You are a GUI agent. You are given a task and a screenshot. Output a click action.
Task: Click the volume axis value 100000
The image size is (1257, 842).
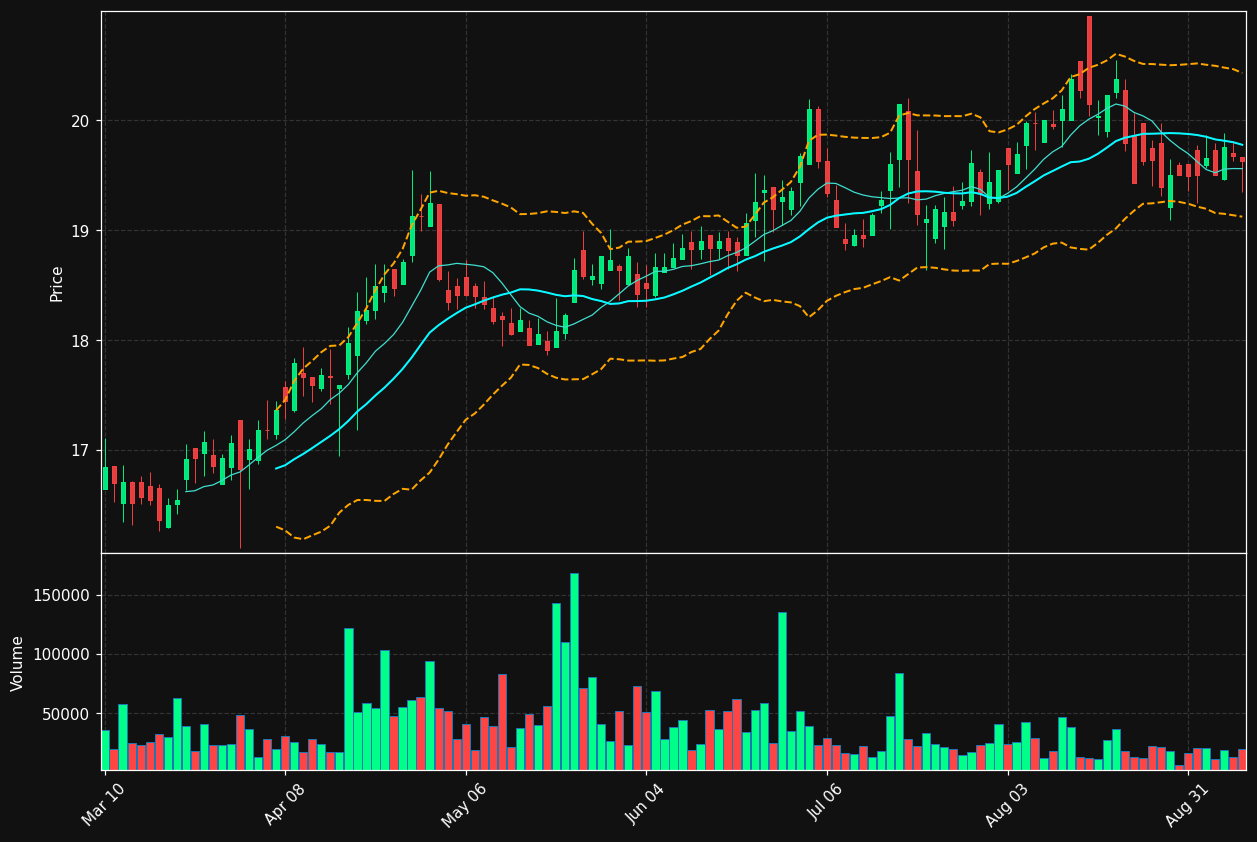[x=62, y=655]
